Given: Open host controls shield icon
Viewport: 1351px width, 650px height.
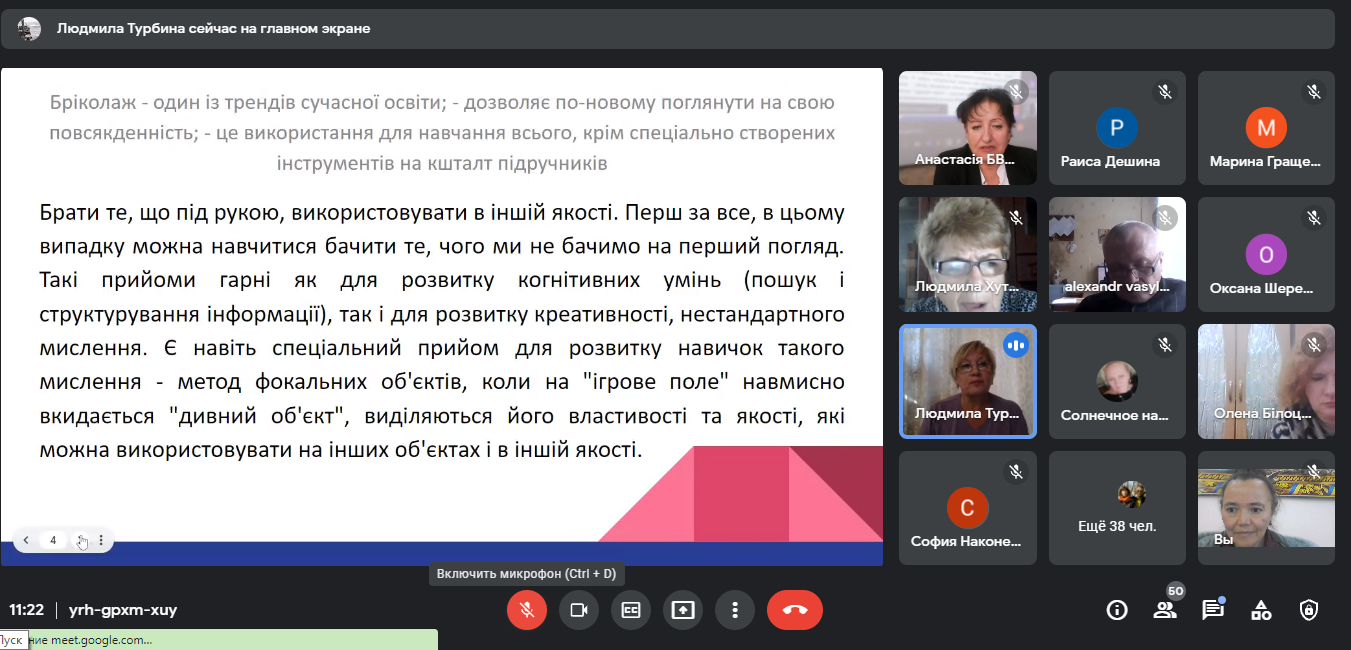Looking at the screenshot, I should tap(1308, 610).
